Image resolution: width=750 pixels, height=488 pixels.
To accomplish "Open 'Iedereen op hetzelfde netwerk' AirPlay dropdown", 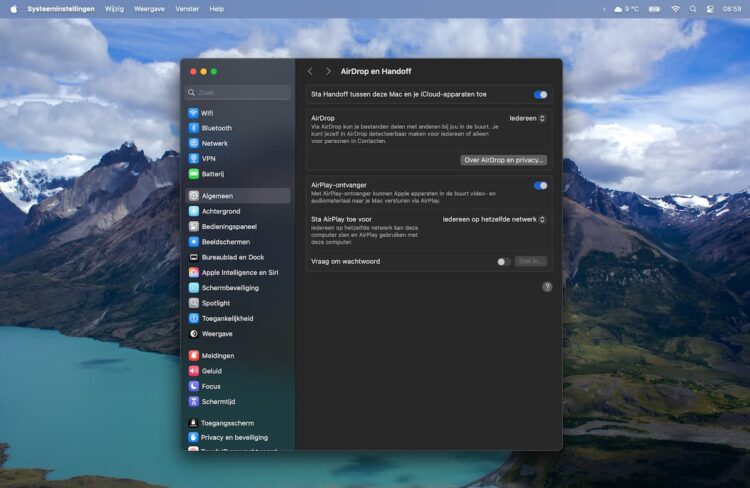I will pos(494,219).
